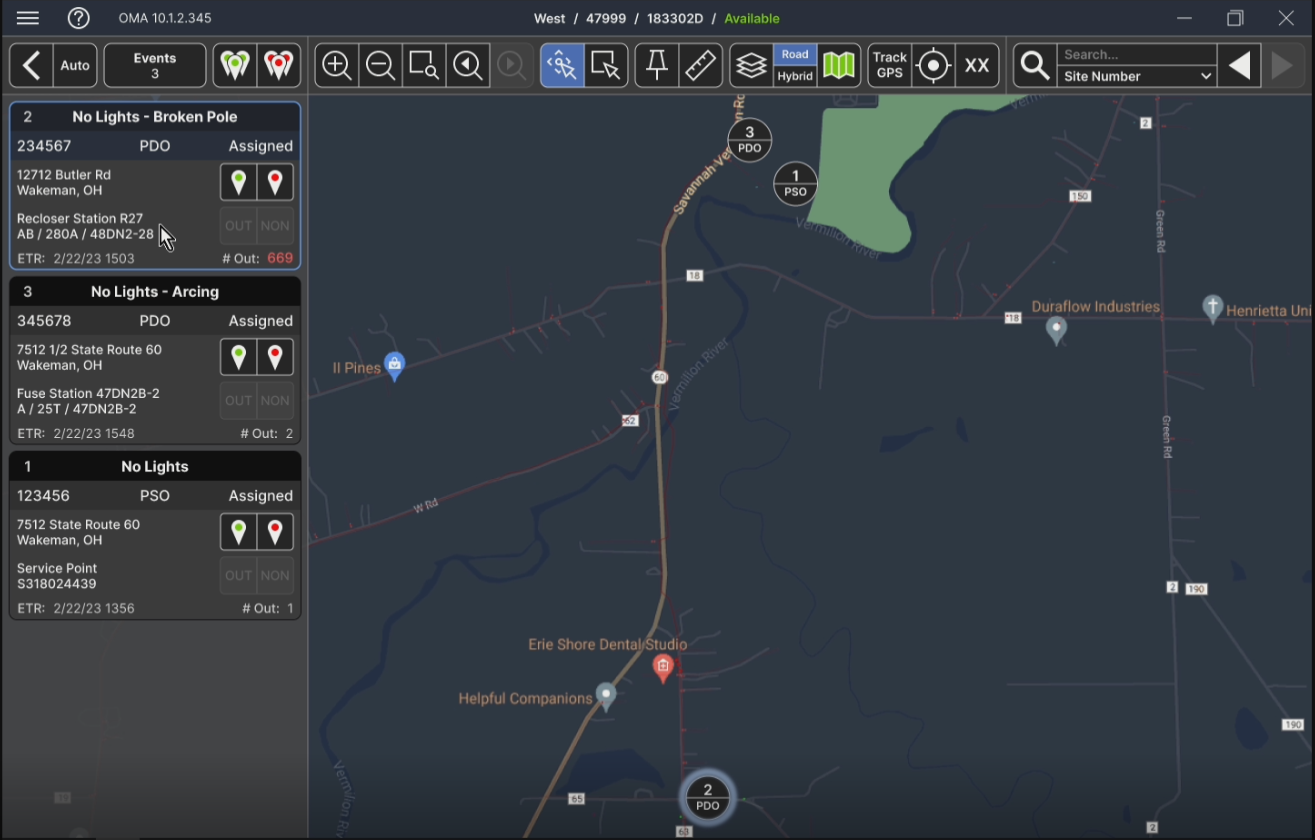
Task: Expand the Events 3 list
Action: click(x=154, y=65)
